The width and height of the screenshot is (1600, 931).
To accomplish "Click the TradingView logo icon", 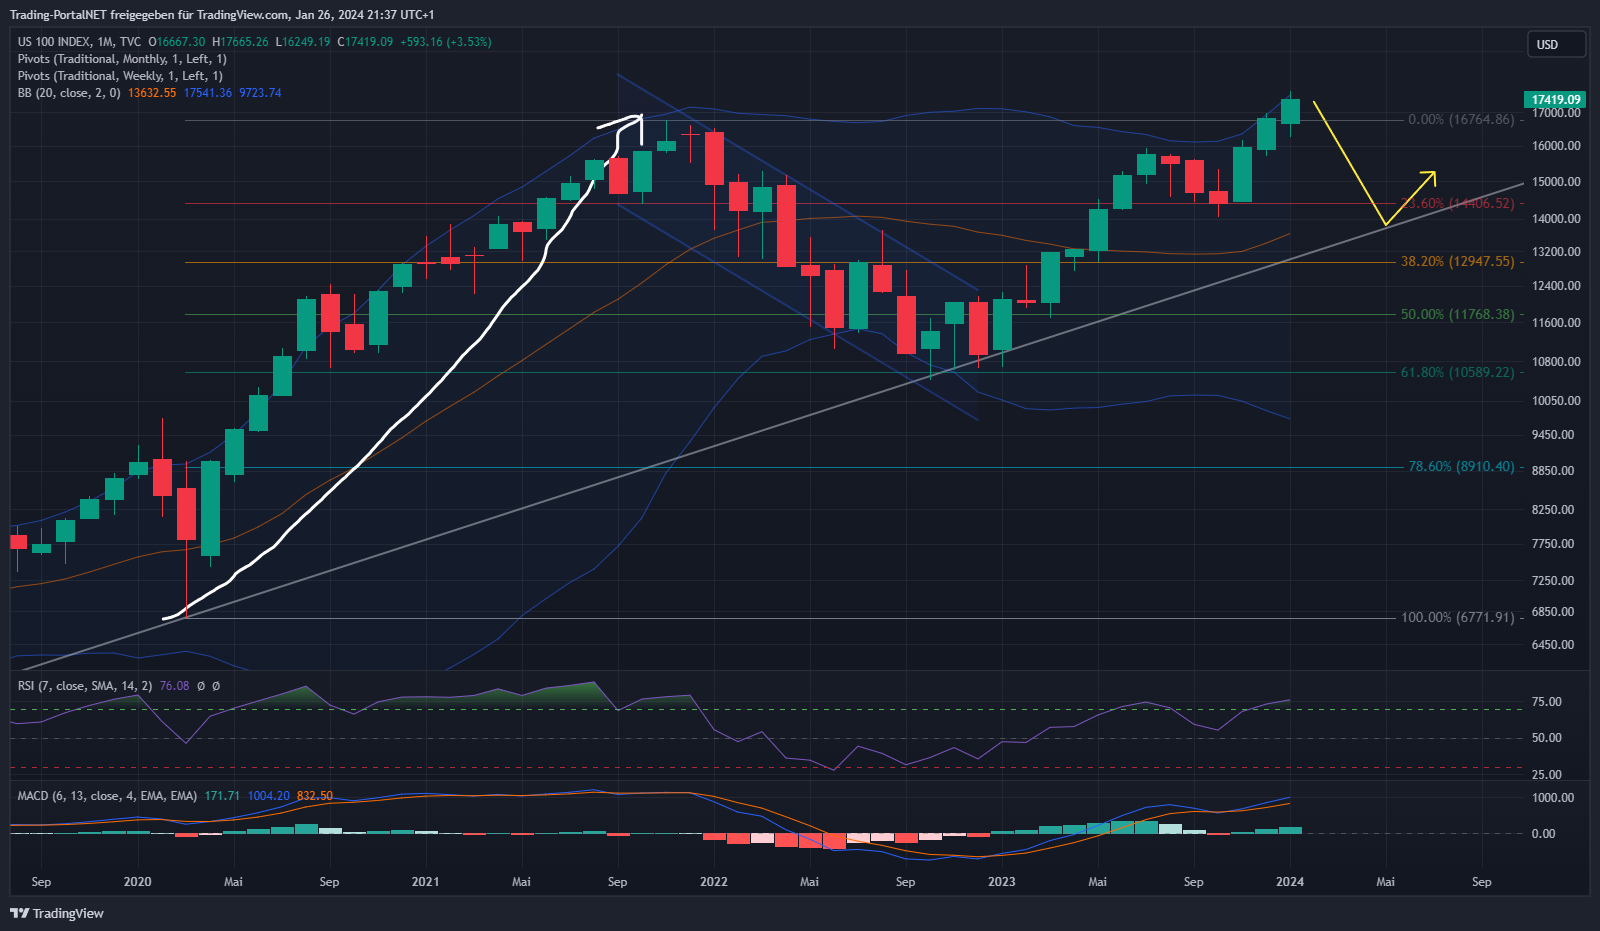I will [19, 913].
